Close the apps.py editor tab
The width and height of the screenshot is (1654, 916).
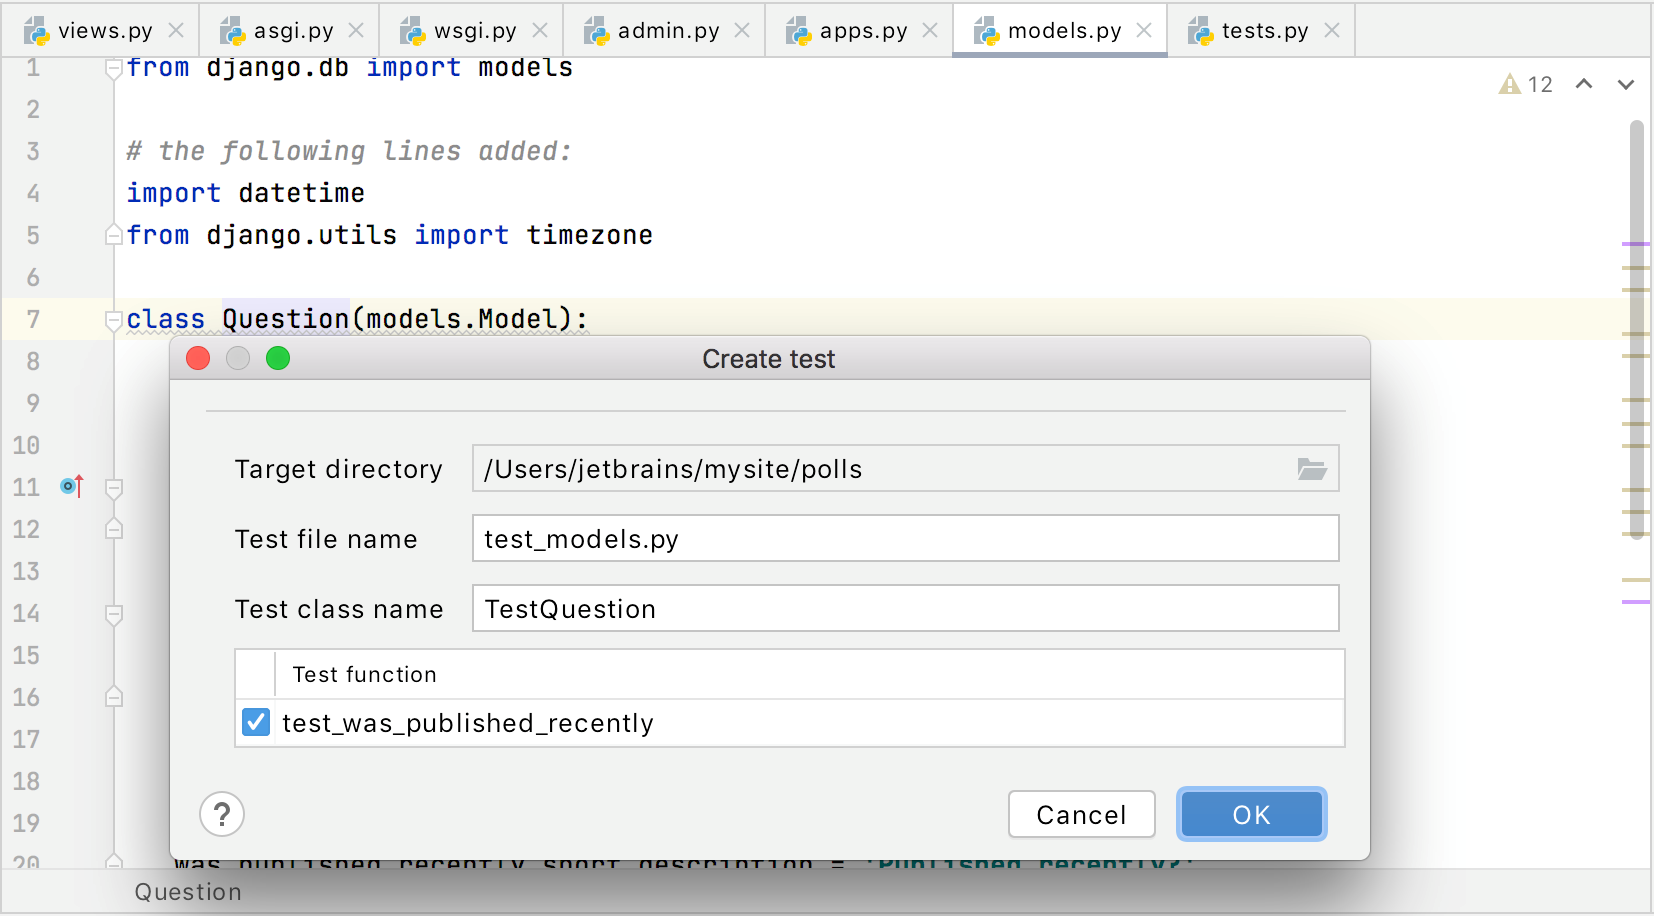930,30
